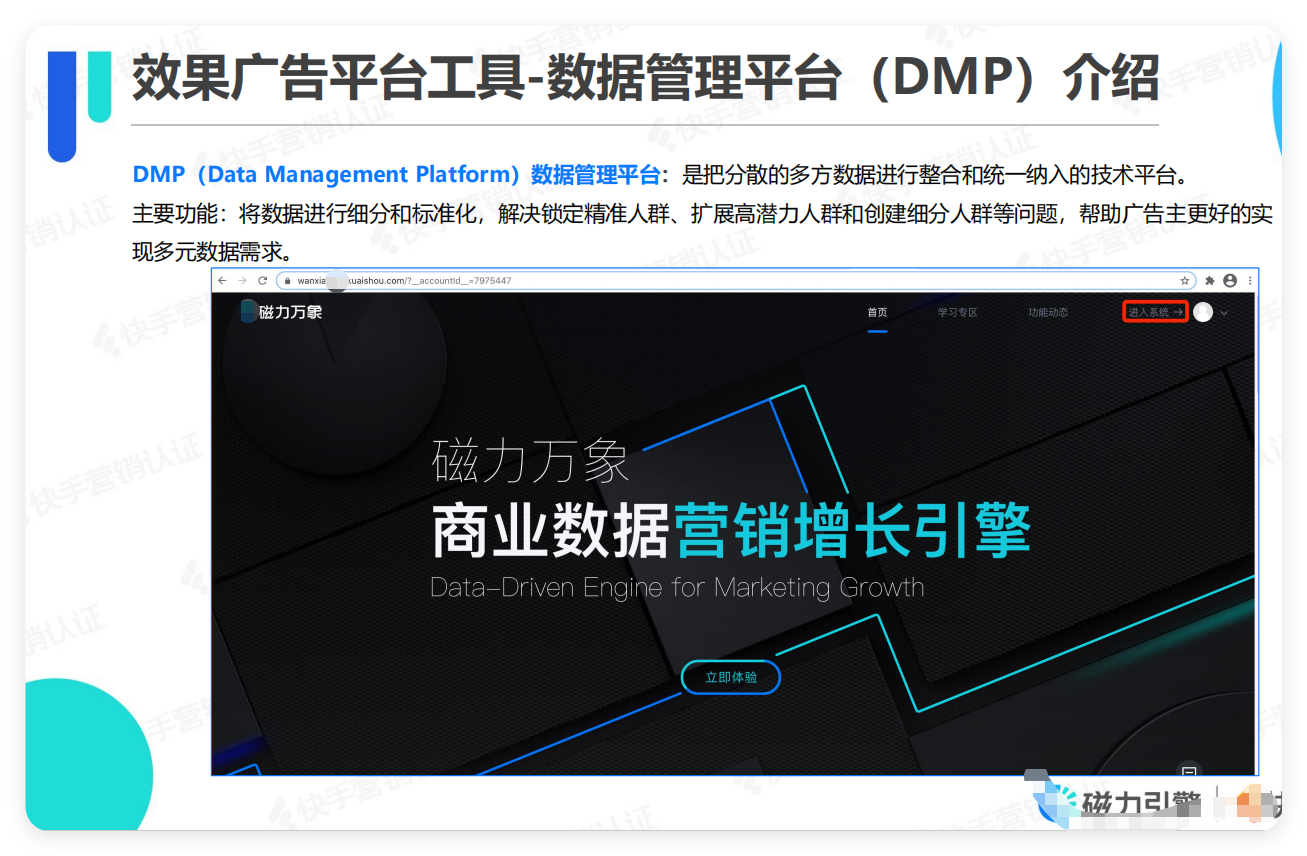Open the 学习专区 navigation tab
This screenshot has width=1307, height=856.
(957, 312)
